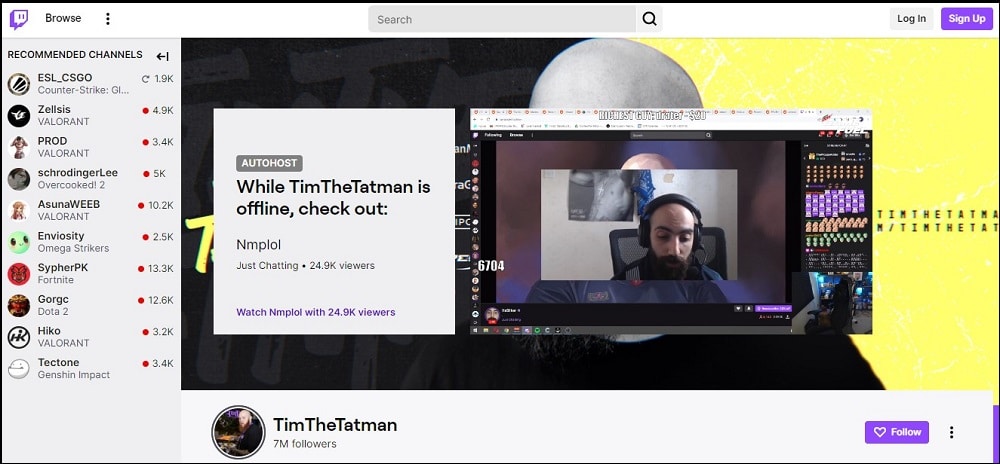Click Dota 2 game label

click(53, 312)
